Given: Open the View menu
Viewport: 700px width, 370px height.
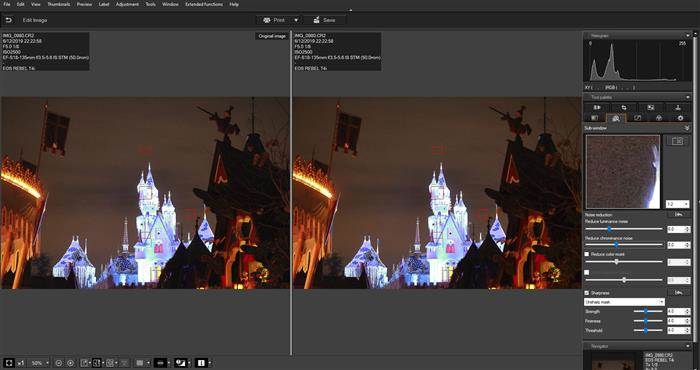Looking at the screenshot, I should [x=36, y=4].
